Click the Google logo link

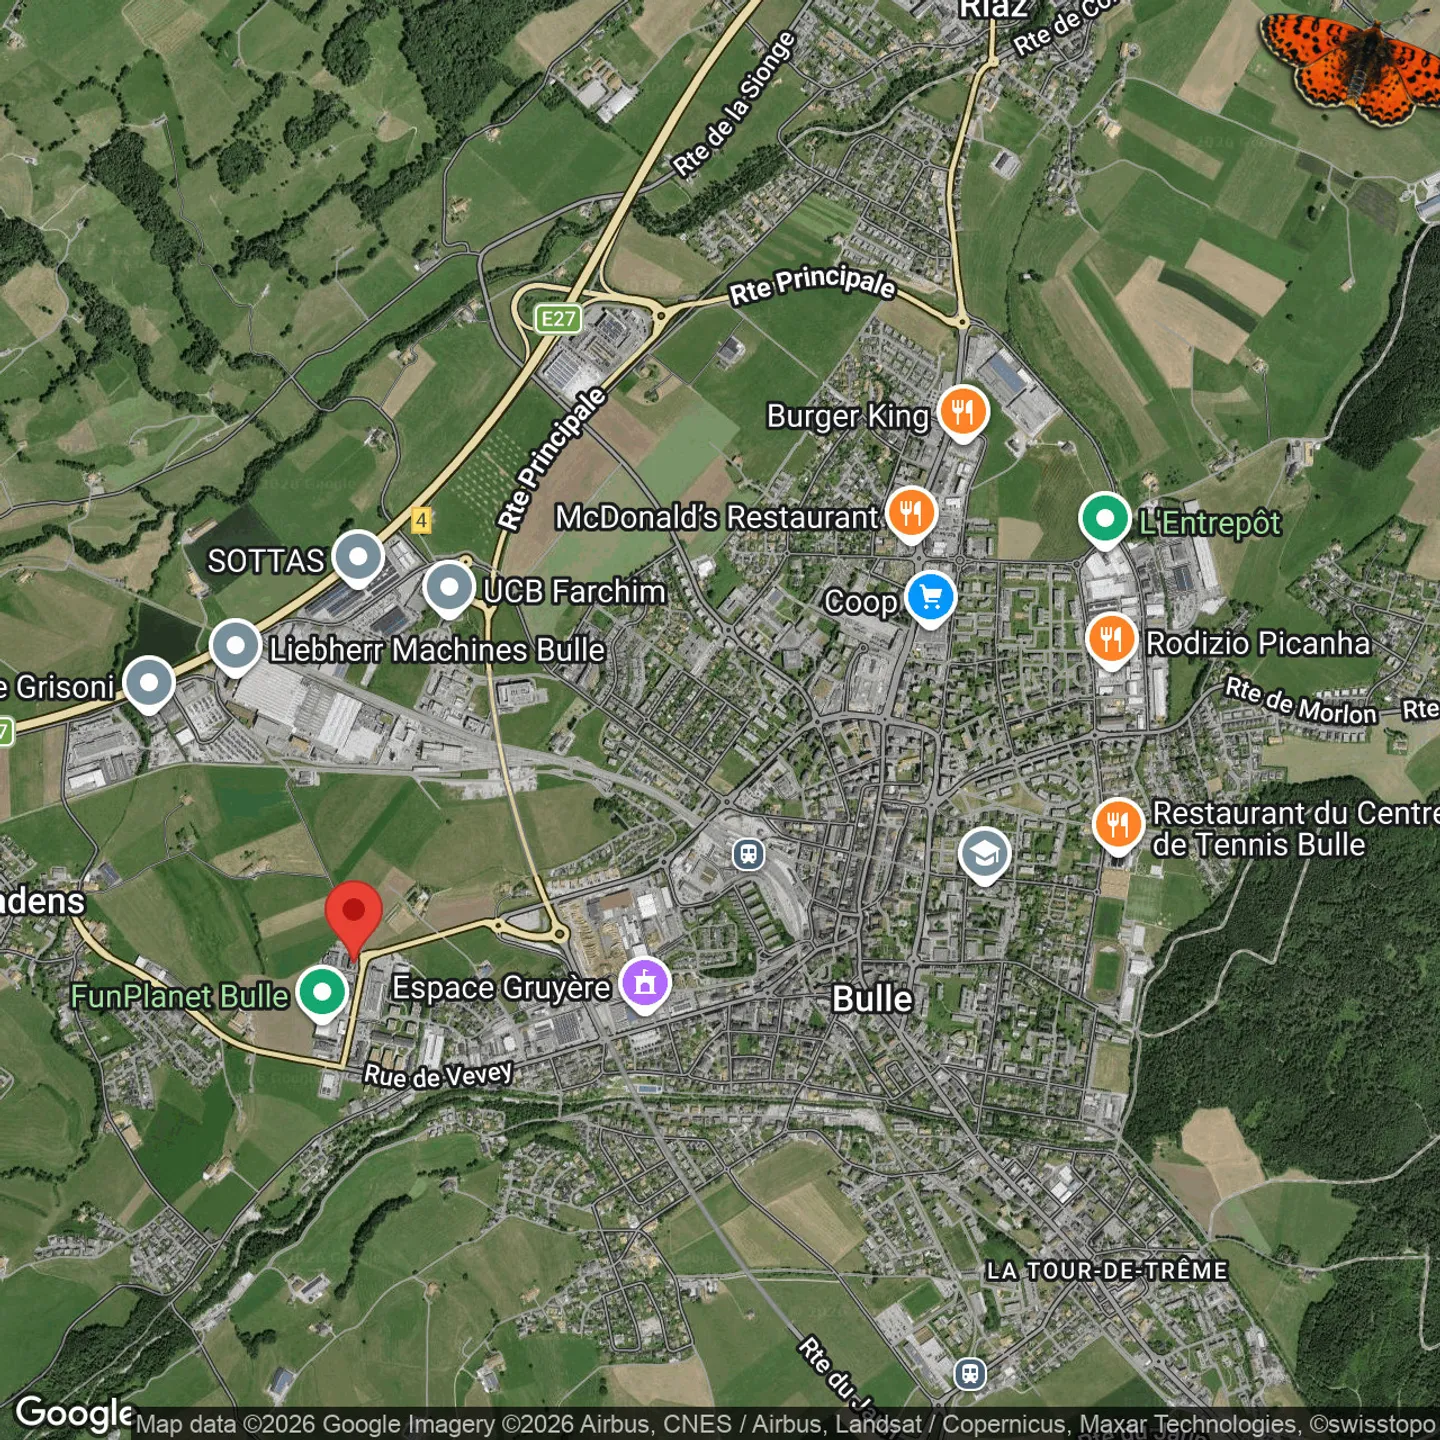(73, 1413)
